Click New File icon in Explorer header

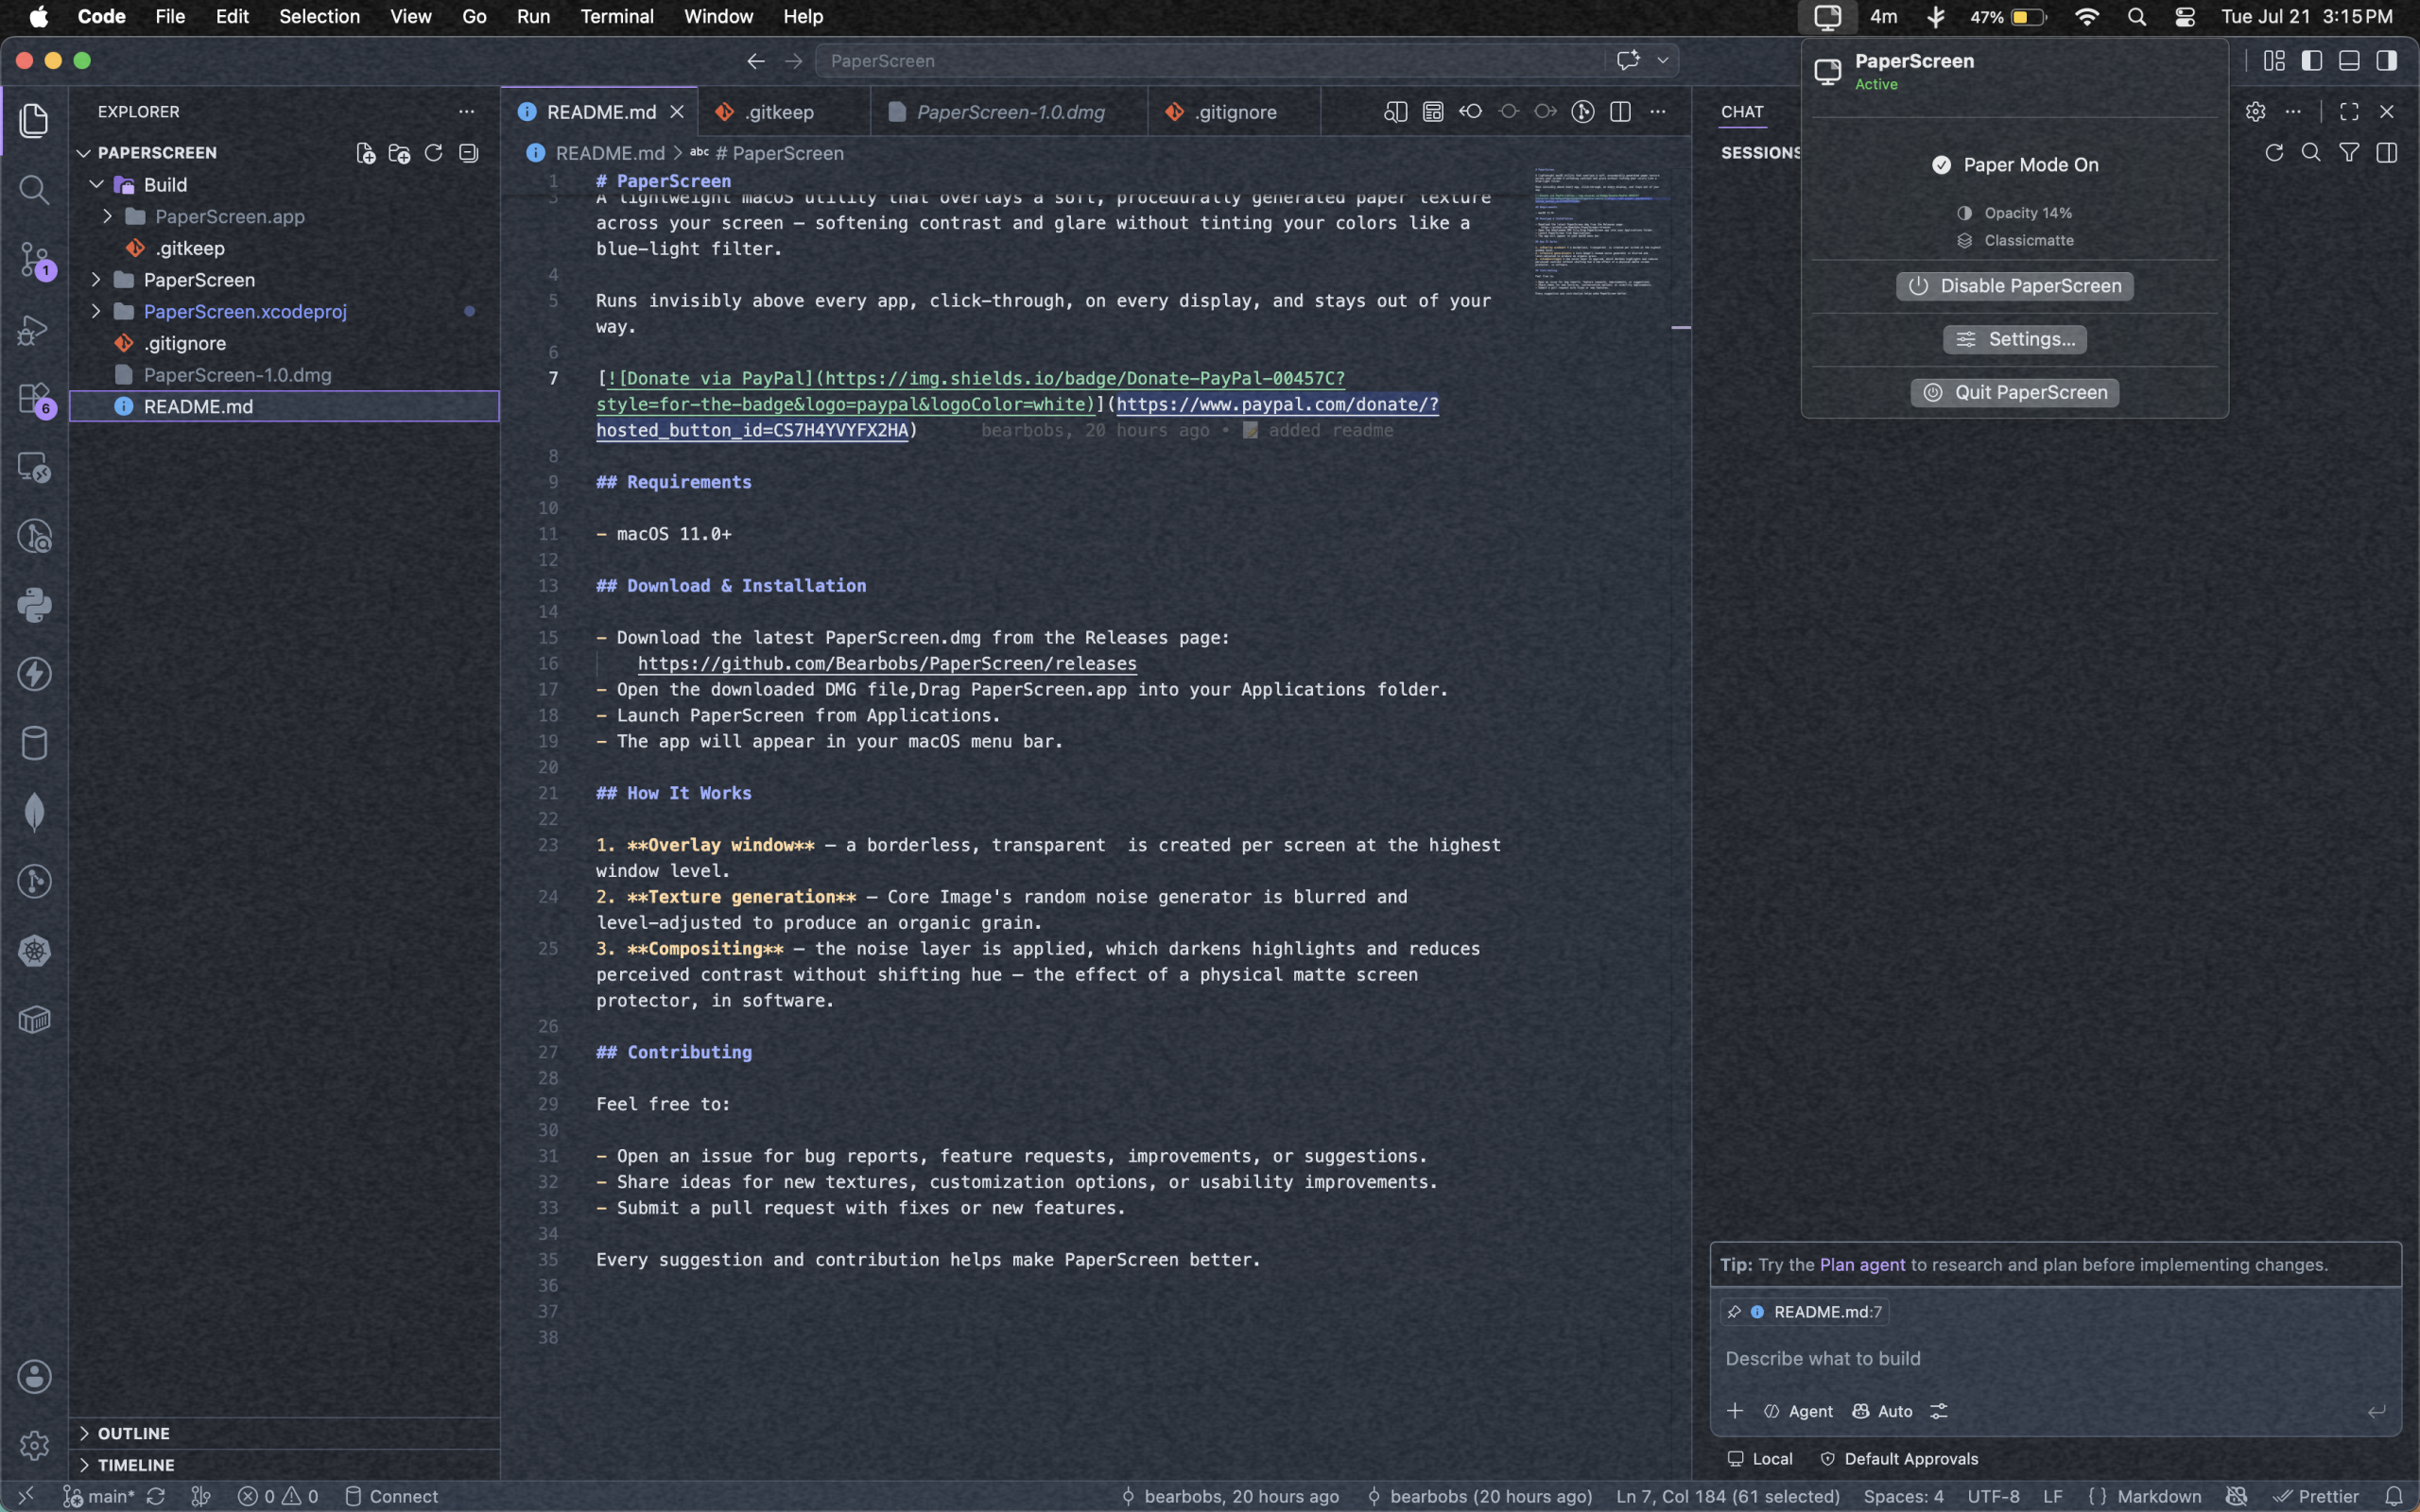pyautogui.click(x=365, y=153)
